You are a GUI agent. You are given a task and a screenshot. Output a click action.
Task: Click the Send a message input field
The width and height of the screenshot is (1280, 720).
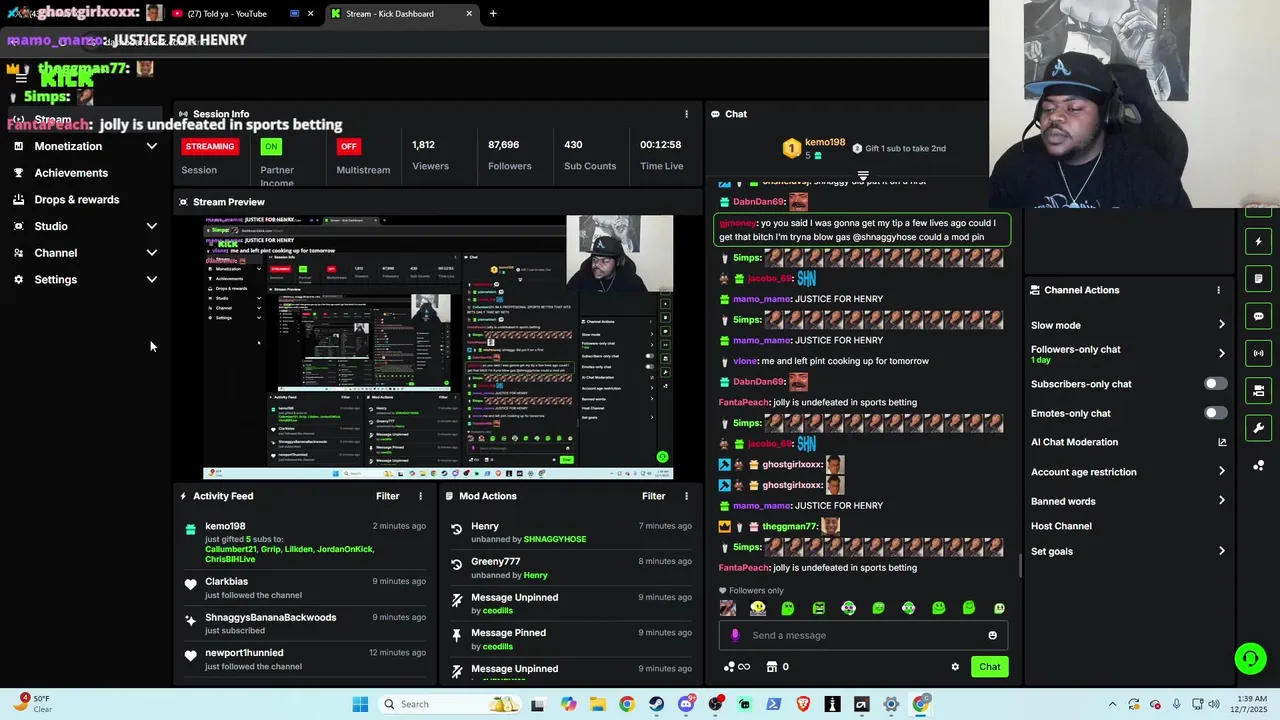click(865, 635)
